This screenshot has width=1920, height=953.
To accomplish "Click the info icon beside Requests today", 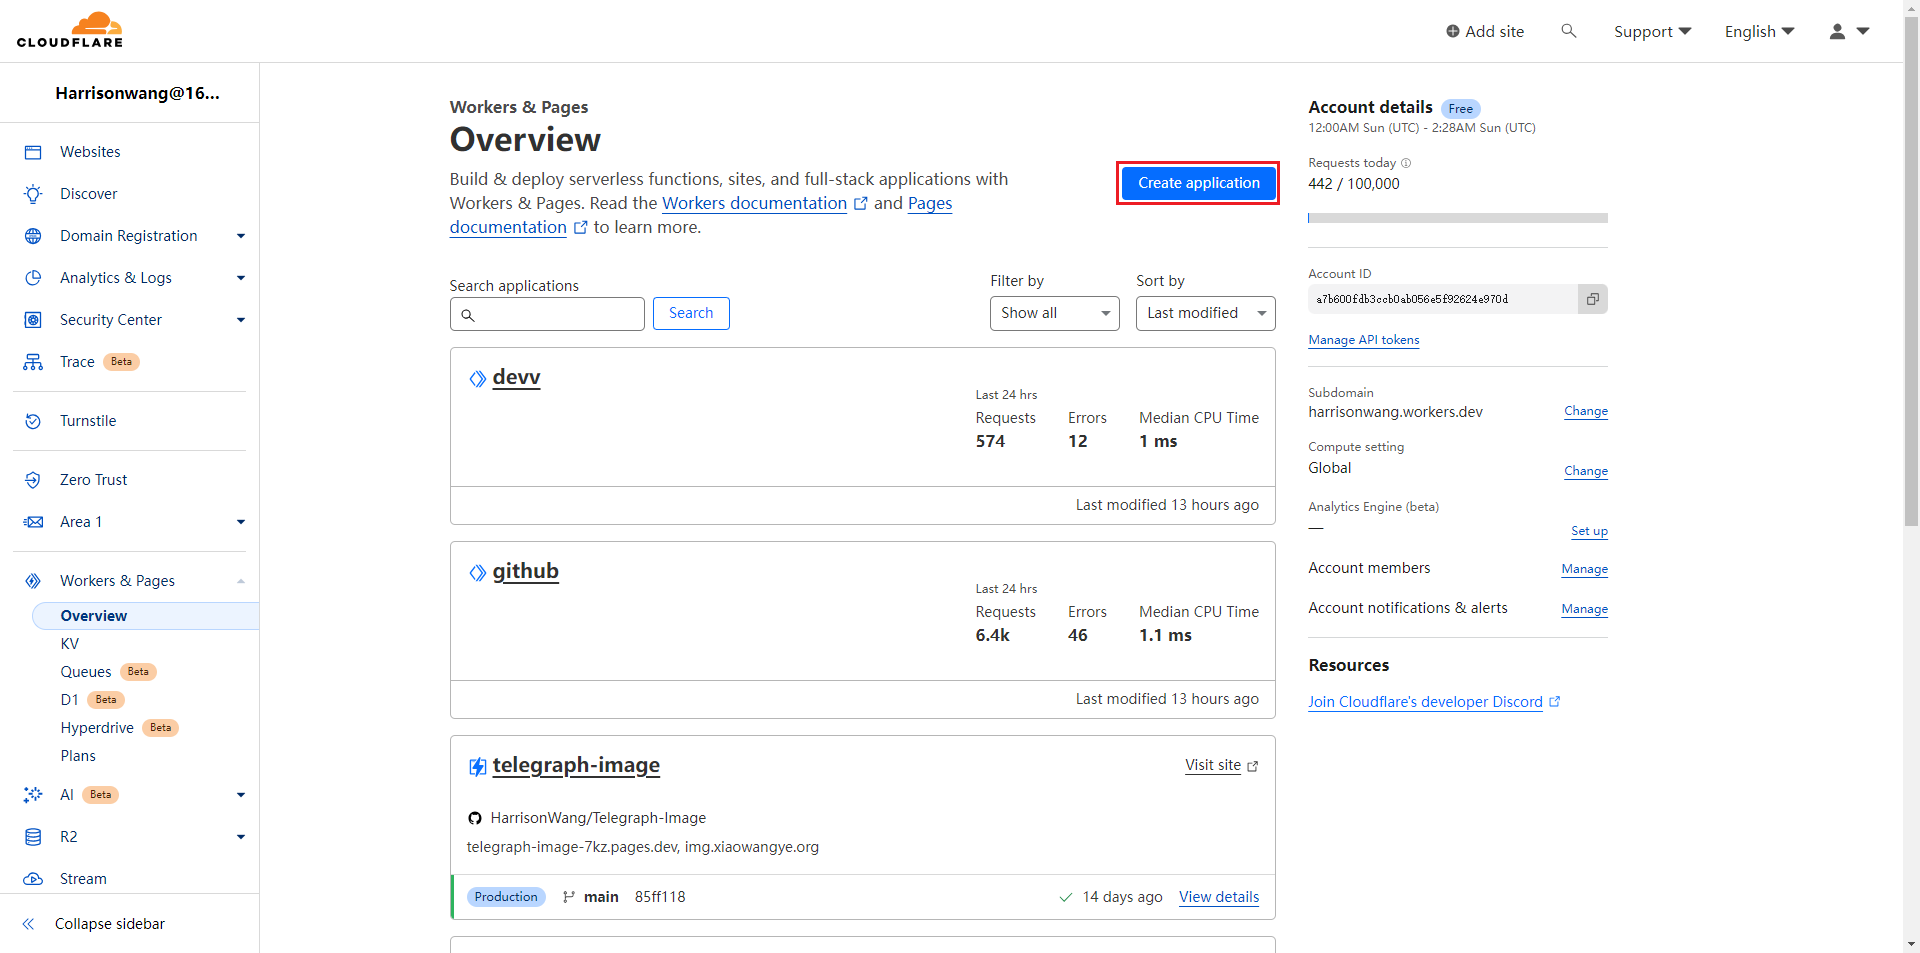I will click(1406, 163).
